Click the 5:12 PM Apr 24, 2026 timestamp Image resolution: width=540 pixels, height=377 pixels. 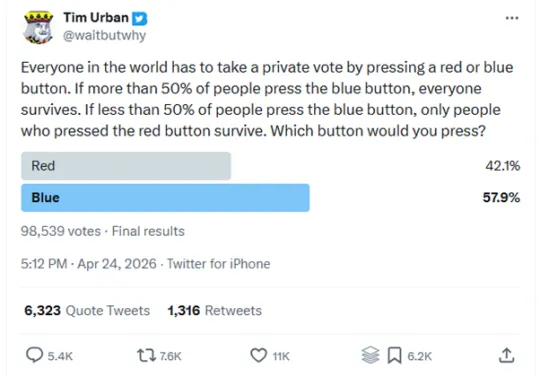tap(89, 264)
